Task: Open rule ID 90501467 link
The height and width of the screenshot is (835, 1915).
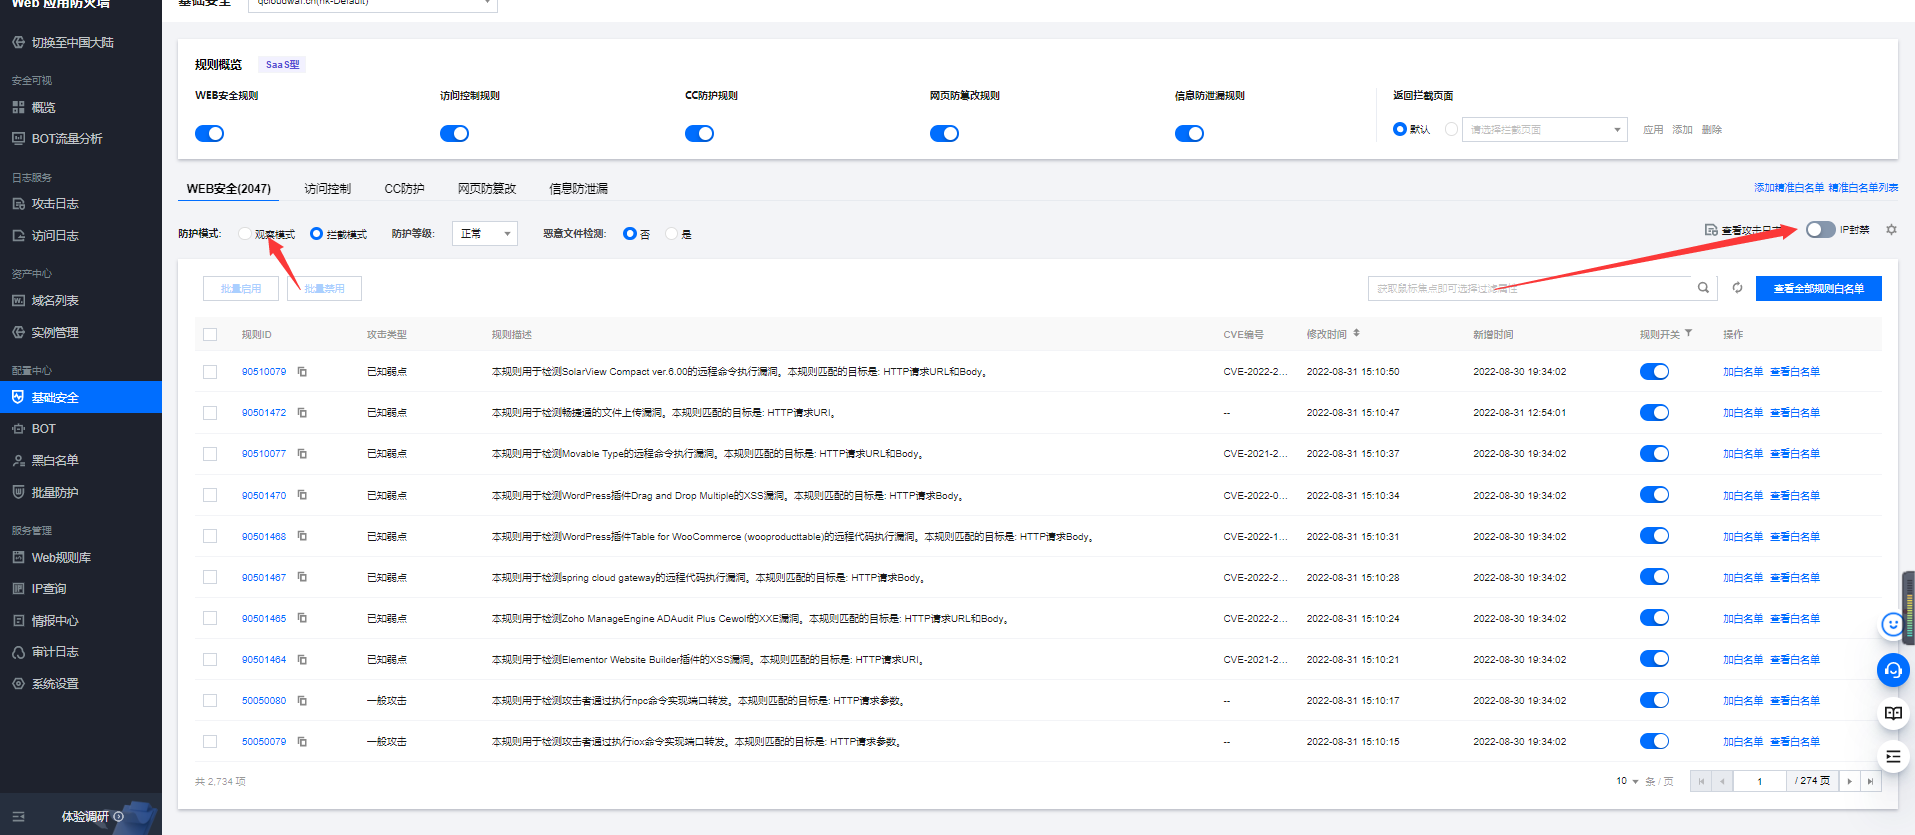Action: (264, 578)
